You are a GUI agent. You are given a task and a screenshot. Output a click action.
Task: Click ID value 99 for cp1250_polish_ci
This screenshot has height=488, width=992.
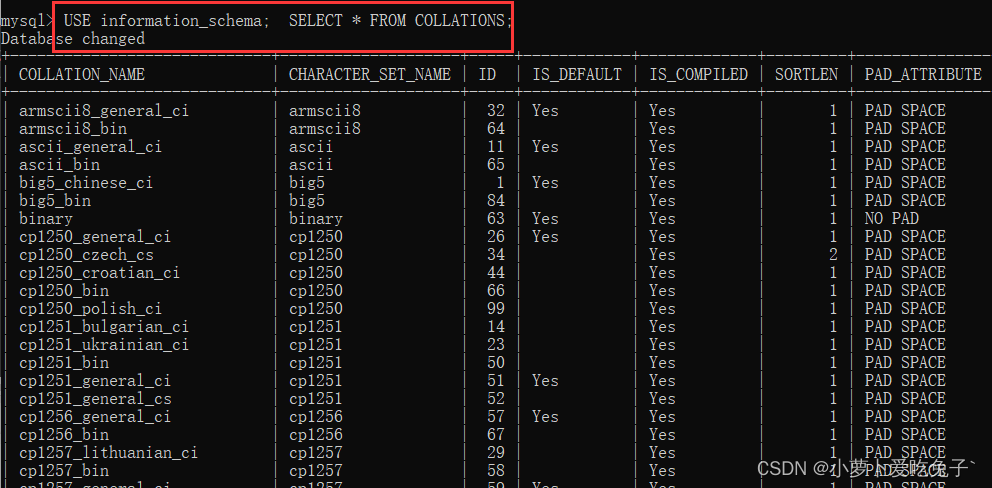click(x=496, y=309)
